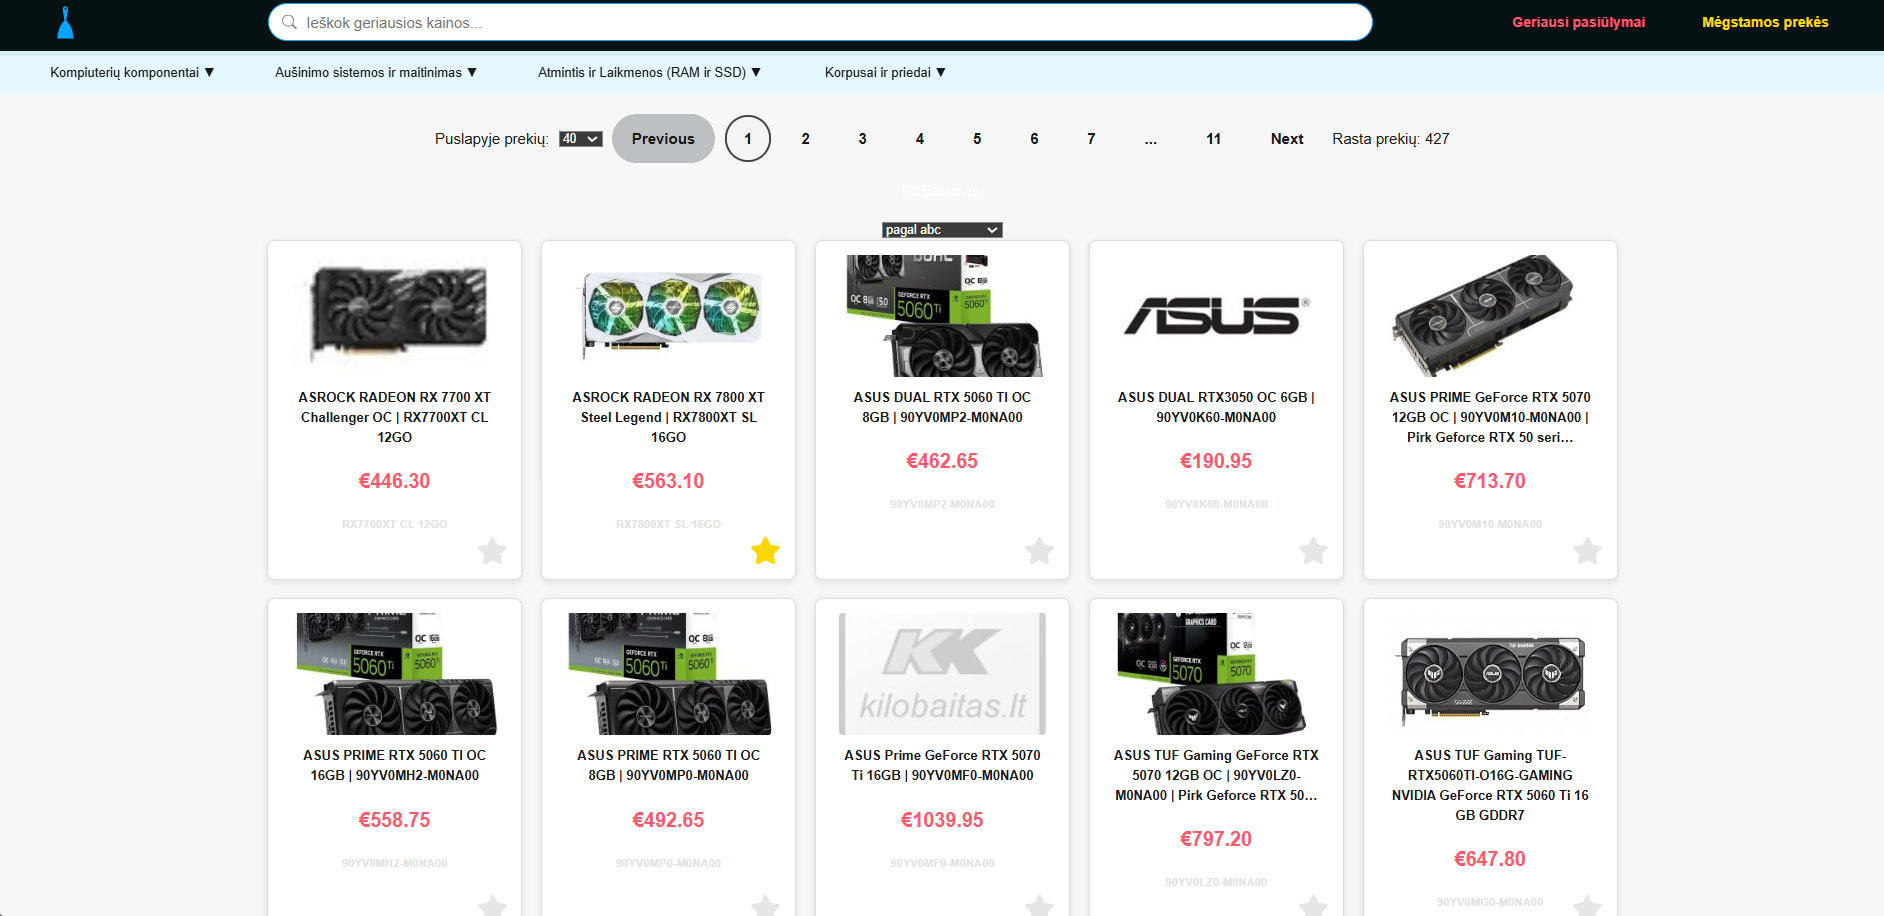This screenshot has width=1884, height=916.
Task: Favorite ASUS PRIME RTX 5060 TI 16GB star
Action: [x=492, y=906]
